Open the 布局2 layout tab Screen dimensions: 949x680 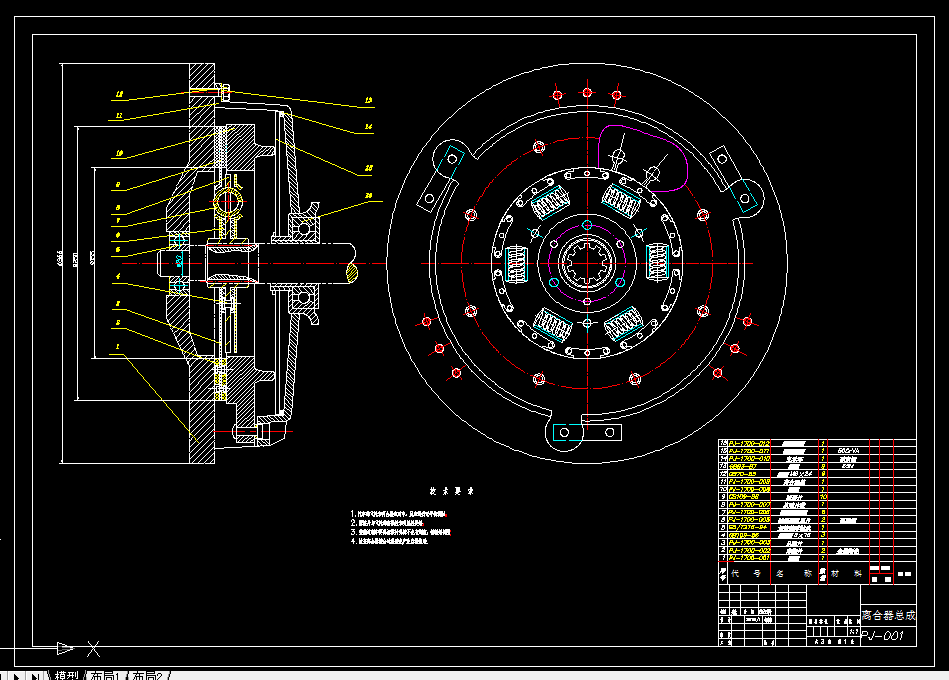pos(148,675)
